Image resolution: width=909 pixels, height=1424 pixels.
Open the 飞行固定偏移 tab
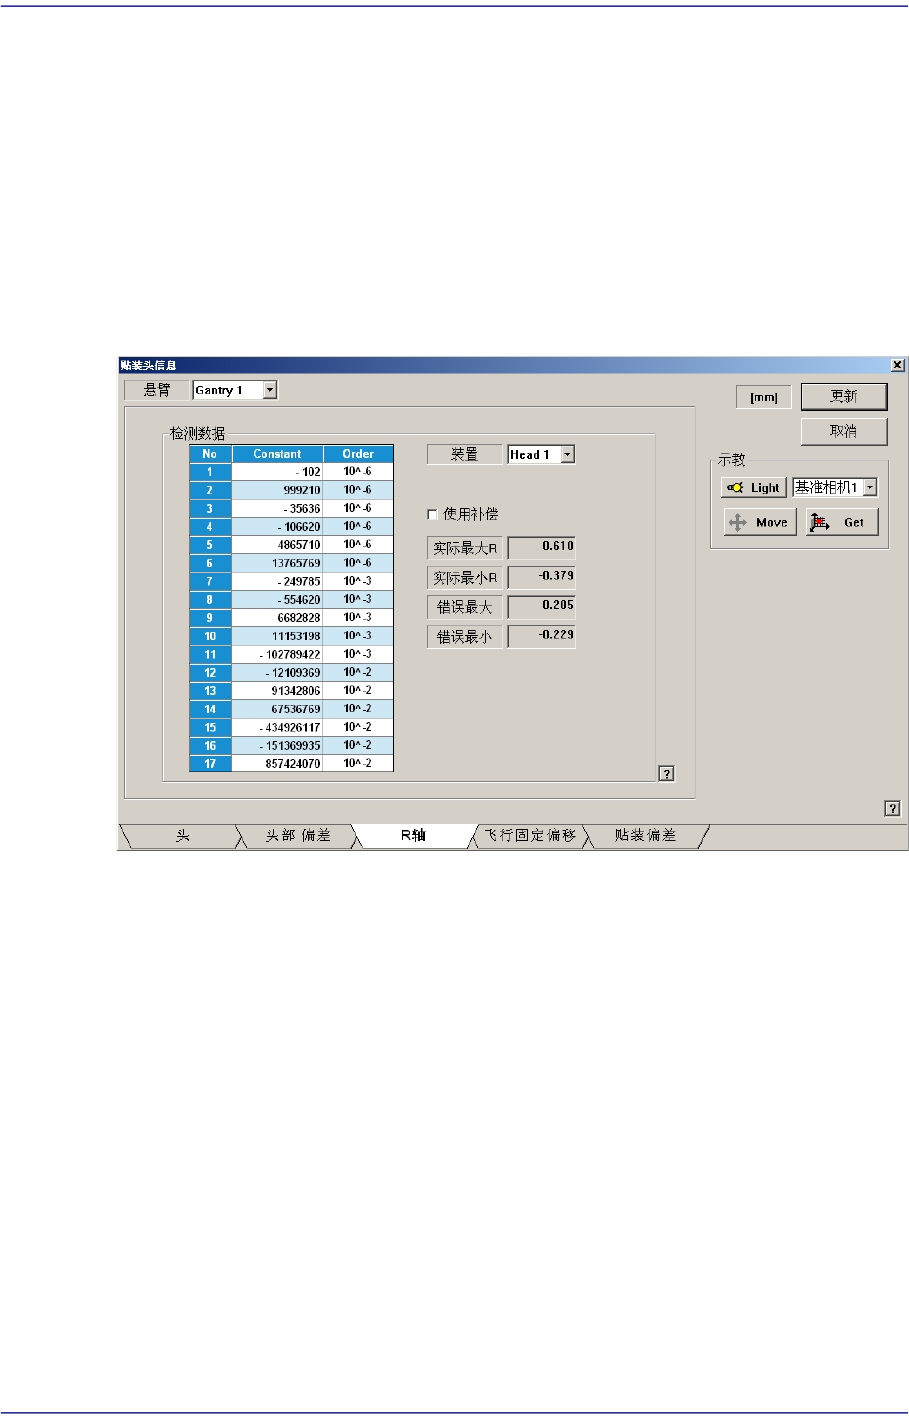[x=530, y=836]
